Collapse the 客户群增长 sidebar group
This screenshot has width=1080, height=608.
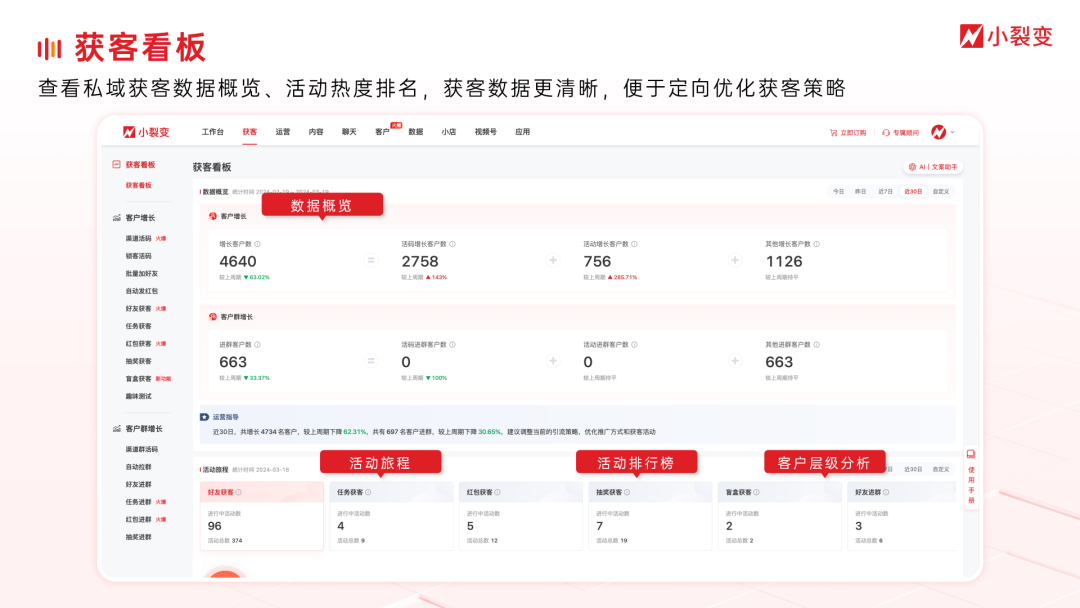pos(117,428)
